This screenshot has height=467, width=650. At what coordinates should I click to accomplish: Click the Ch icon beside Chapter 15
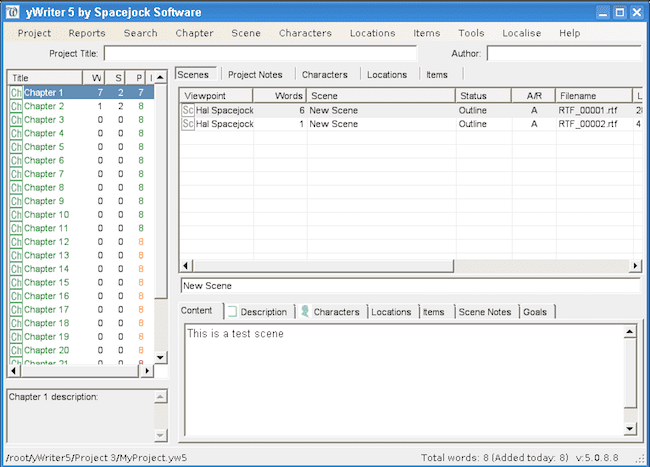click(x=16, y=283)
